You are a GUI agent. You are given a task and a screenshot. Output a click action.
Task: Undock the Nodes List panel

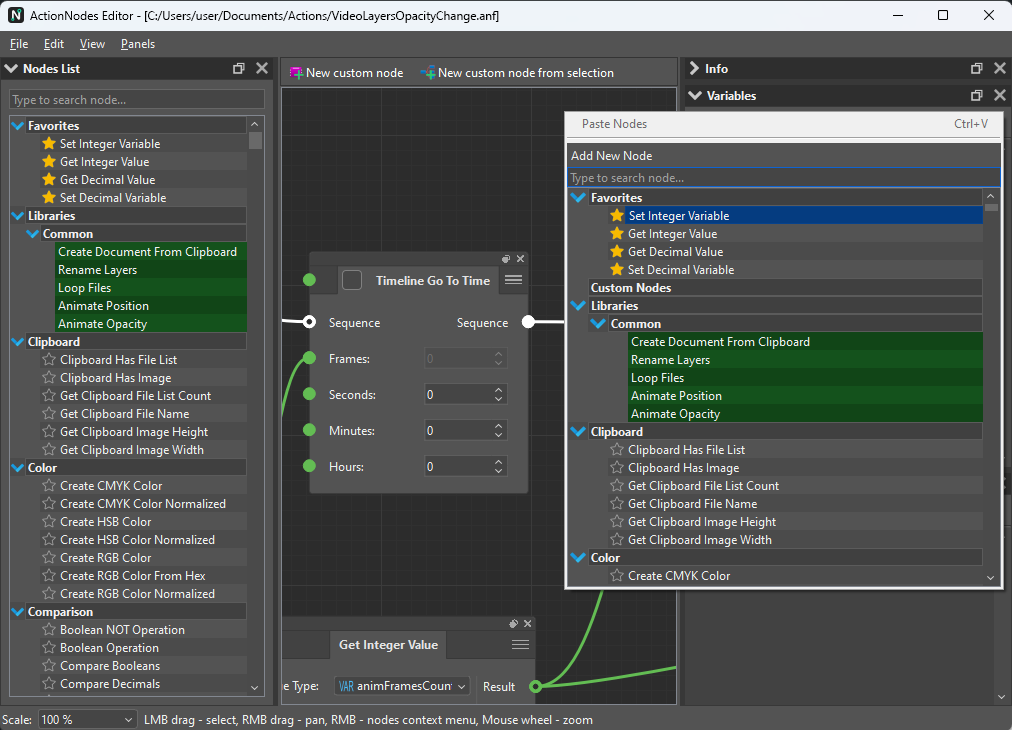pos(239,69)
